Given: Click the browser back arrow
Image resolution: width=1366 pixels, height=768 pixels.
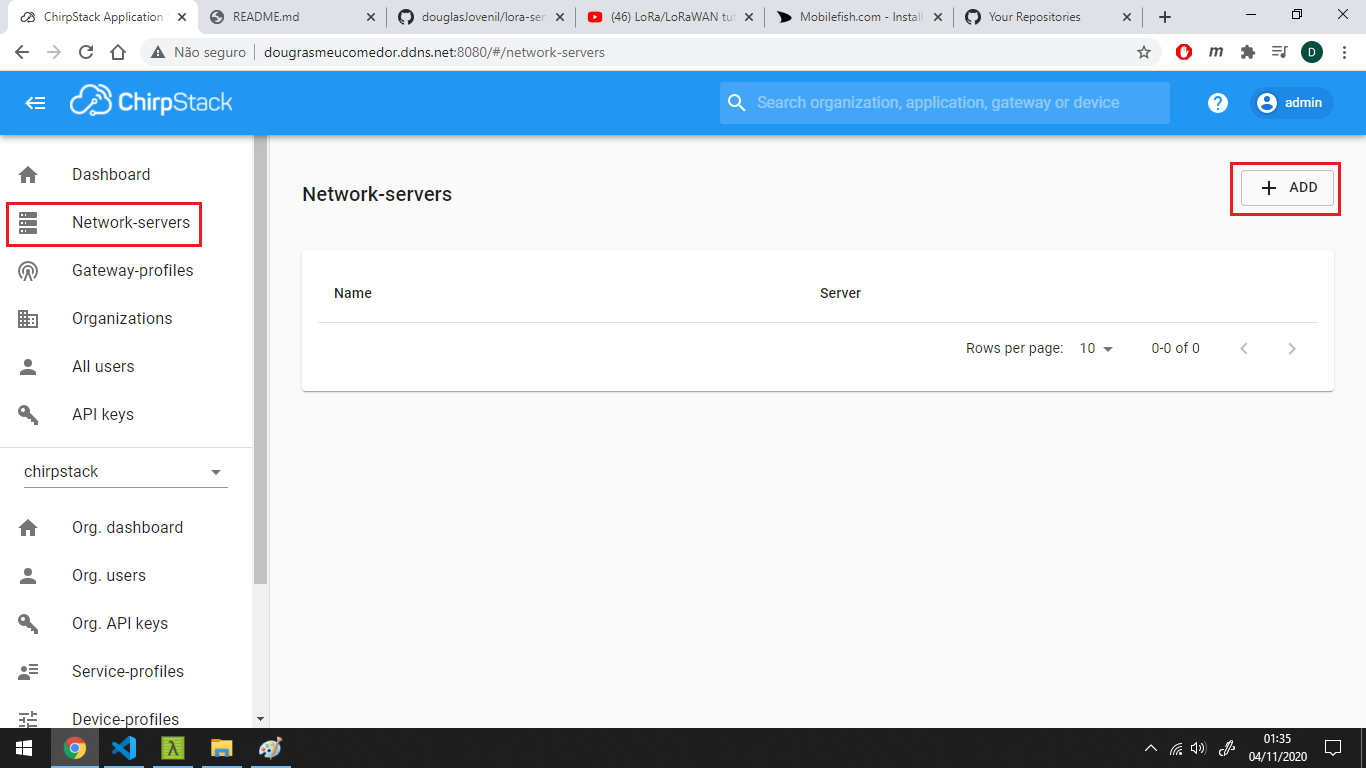Looking at the screenshot, I should (22, 52).
